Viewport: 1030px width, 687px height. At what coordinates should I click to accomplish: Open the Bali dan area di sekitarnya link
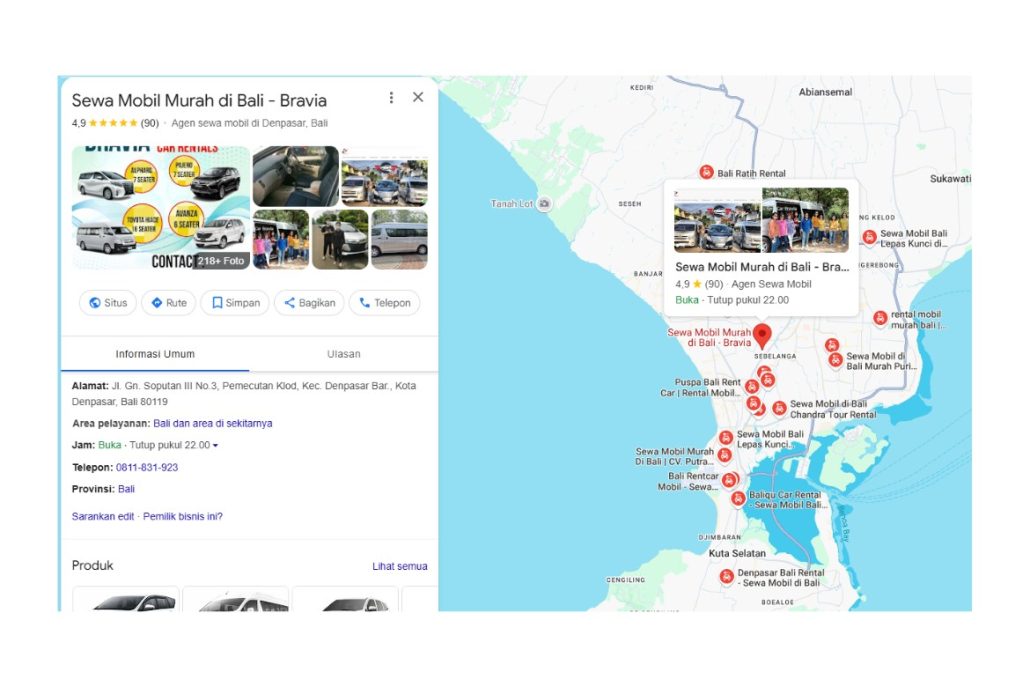tap(212, 424)
